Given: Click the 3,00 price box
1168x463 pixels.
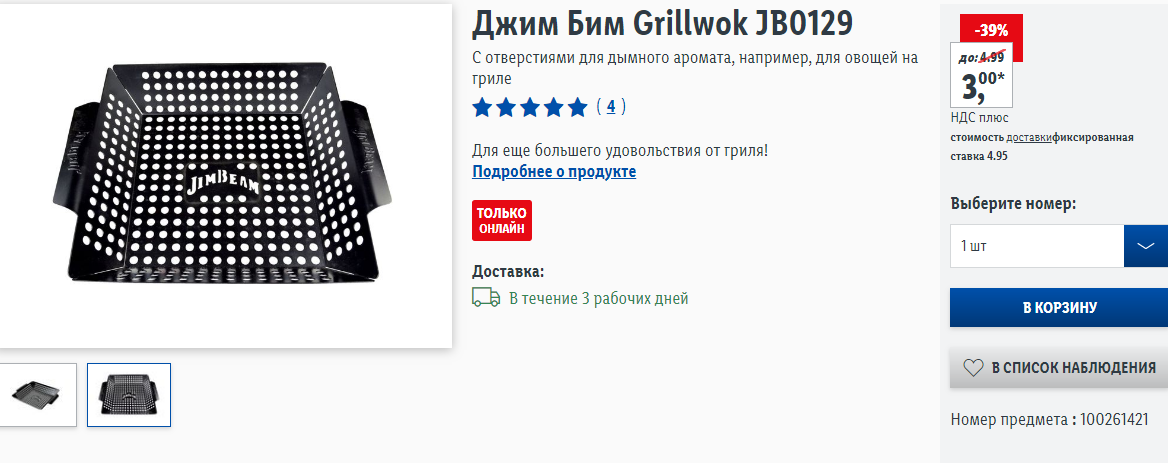Looking at the screenshot, I should (983, 75).
